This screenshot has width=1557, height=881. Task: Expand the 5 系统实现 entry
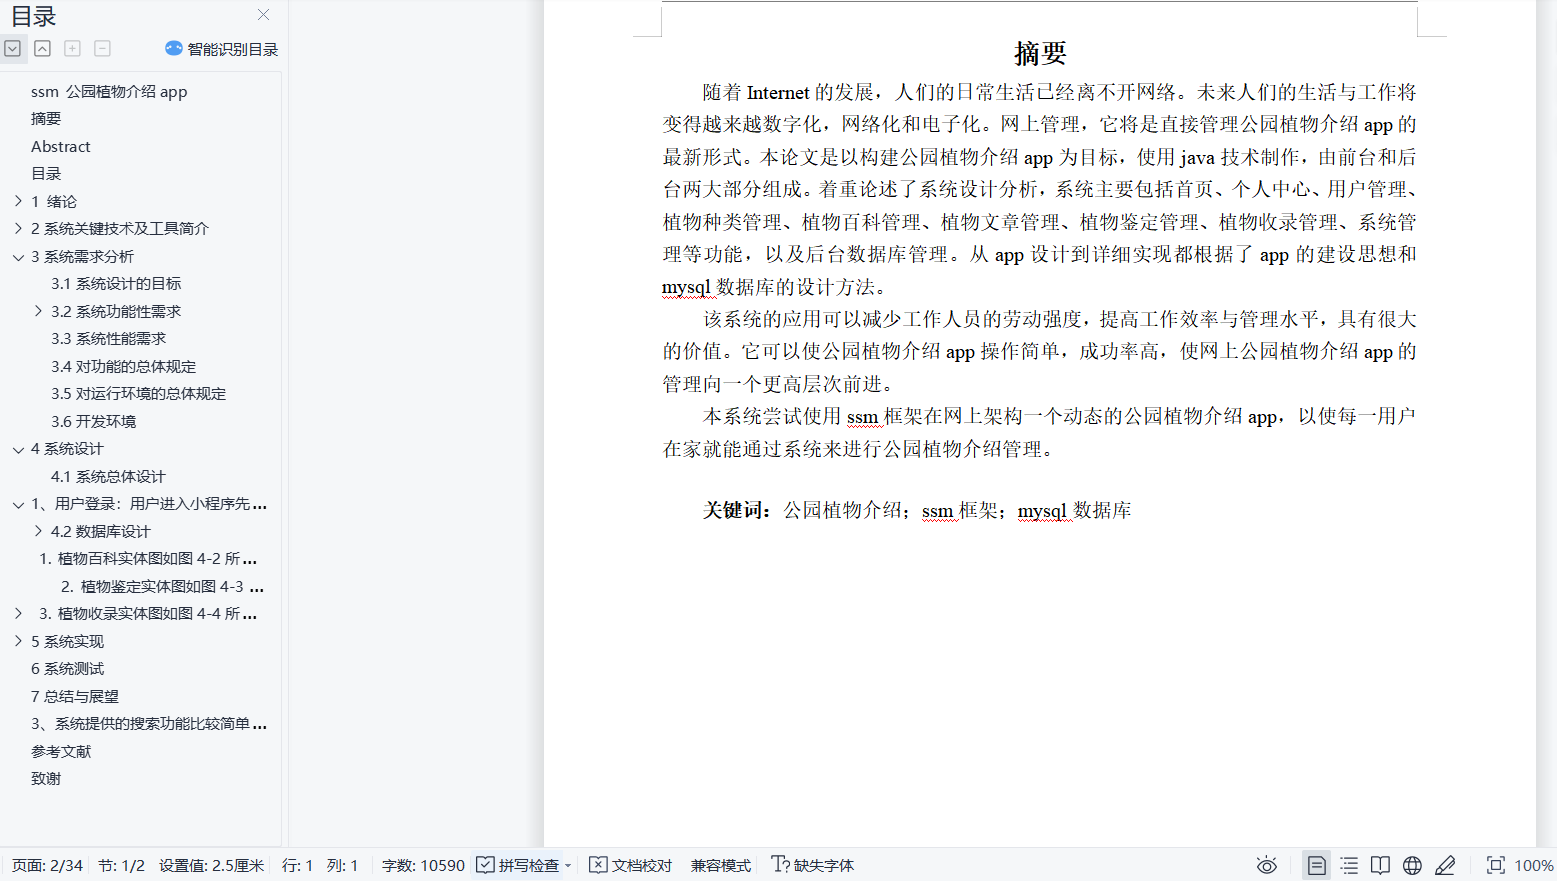[18, 641]
